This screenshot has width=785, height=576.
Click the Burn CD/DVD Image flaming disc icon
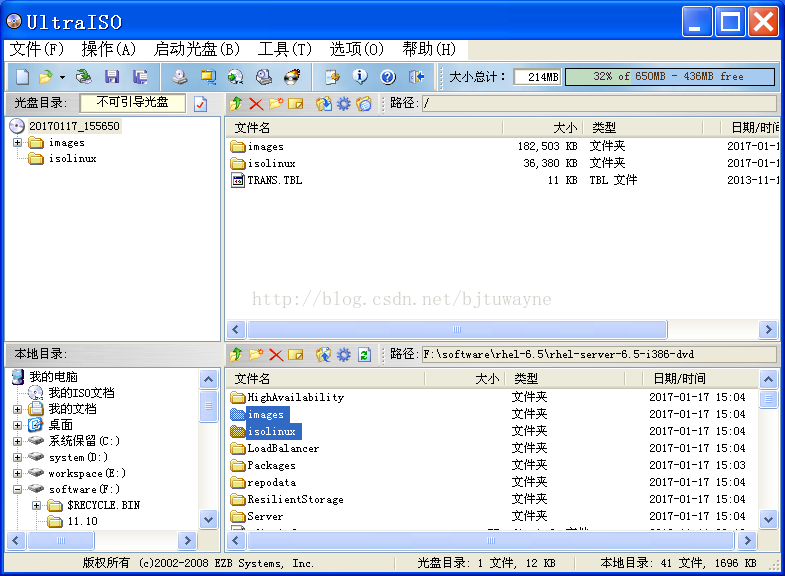pyautogui.click(x=292, y=77)
